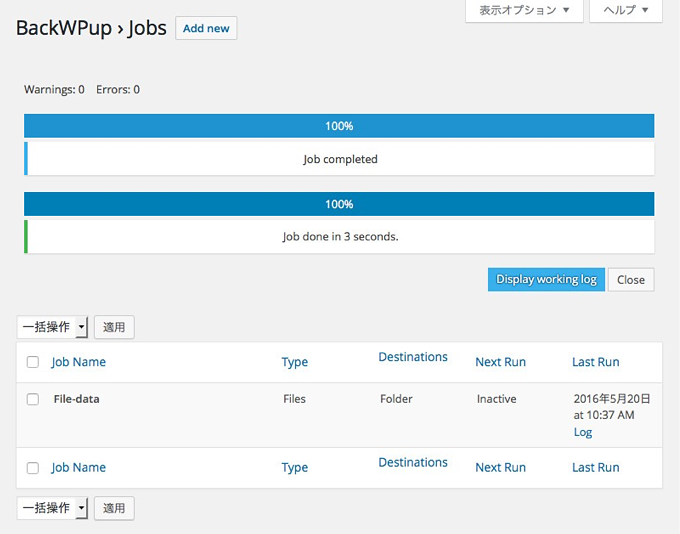
Task: Click the Job completed message
Action: 340,159
